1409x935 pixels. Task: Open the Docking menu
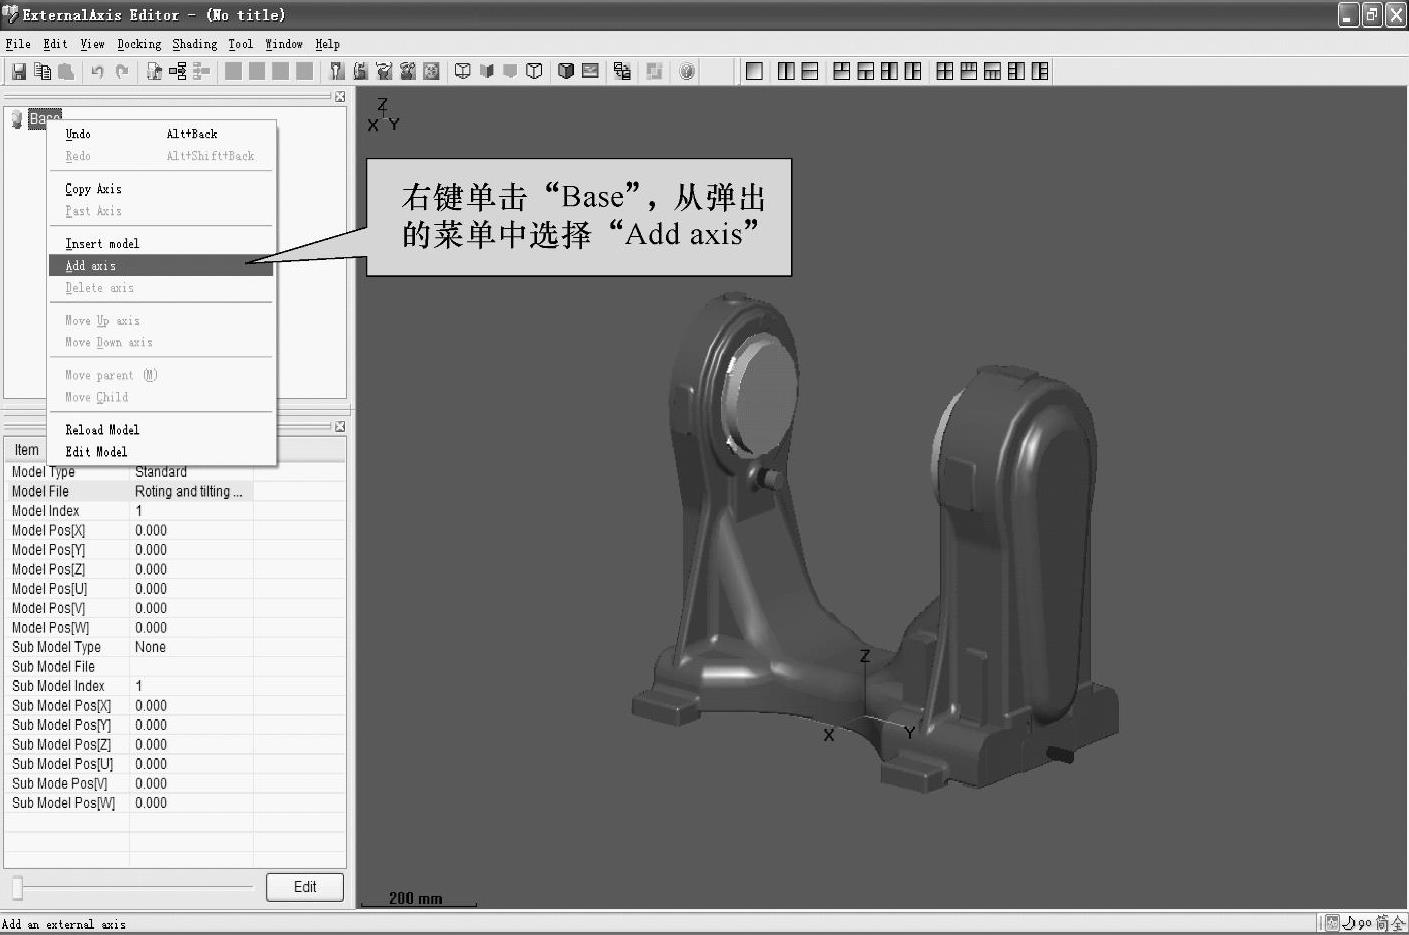pyautogui.click(x=139, y=44)
